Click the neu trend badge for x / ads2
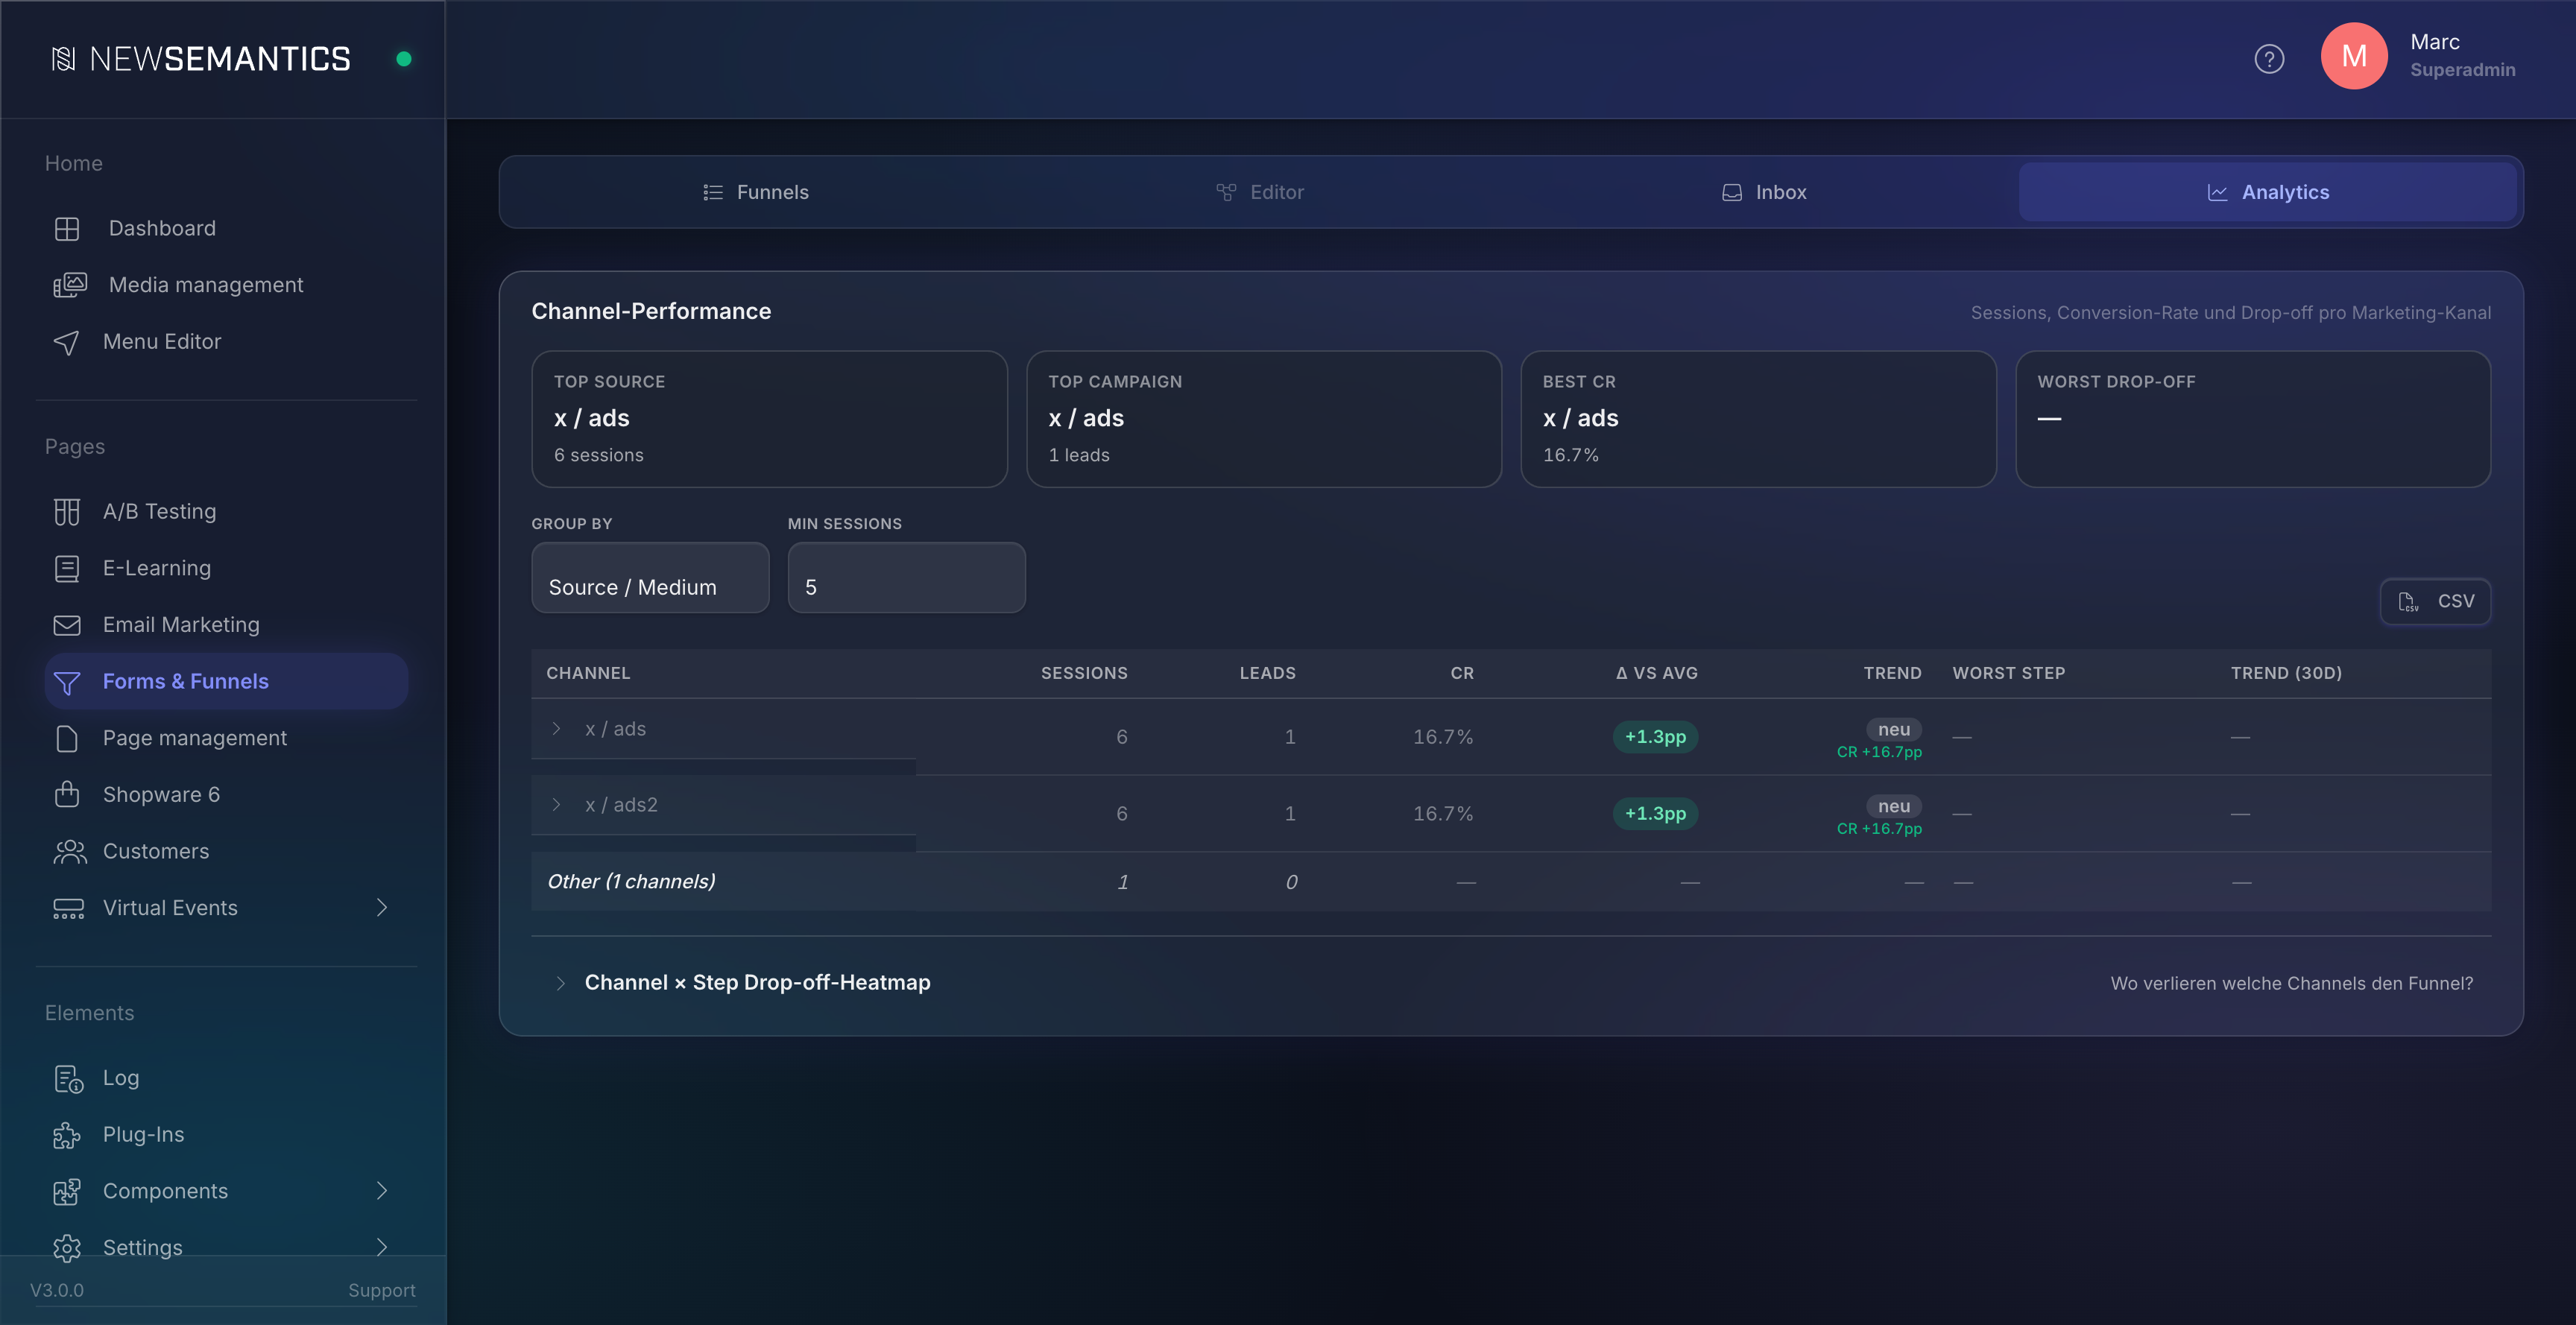This screenshot has height=1325, width=2576. pos(1893,806)
